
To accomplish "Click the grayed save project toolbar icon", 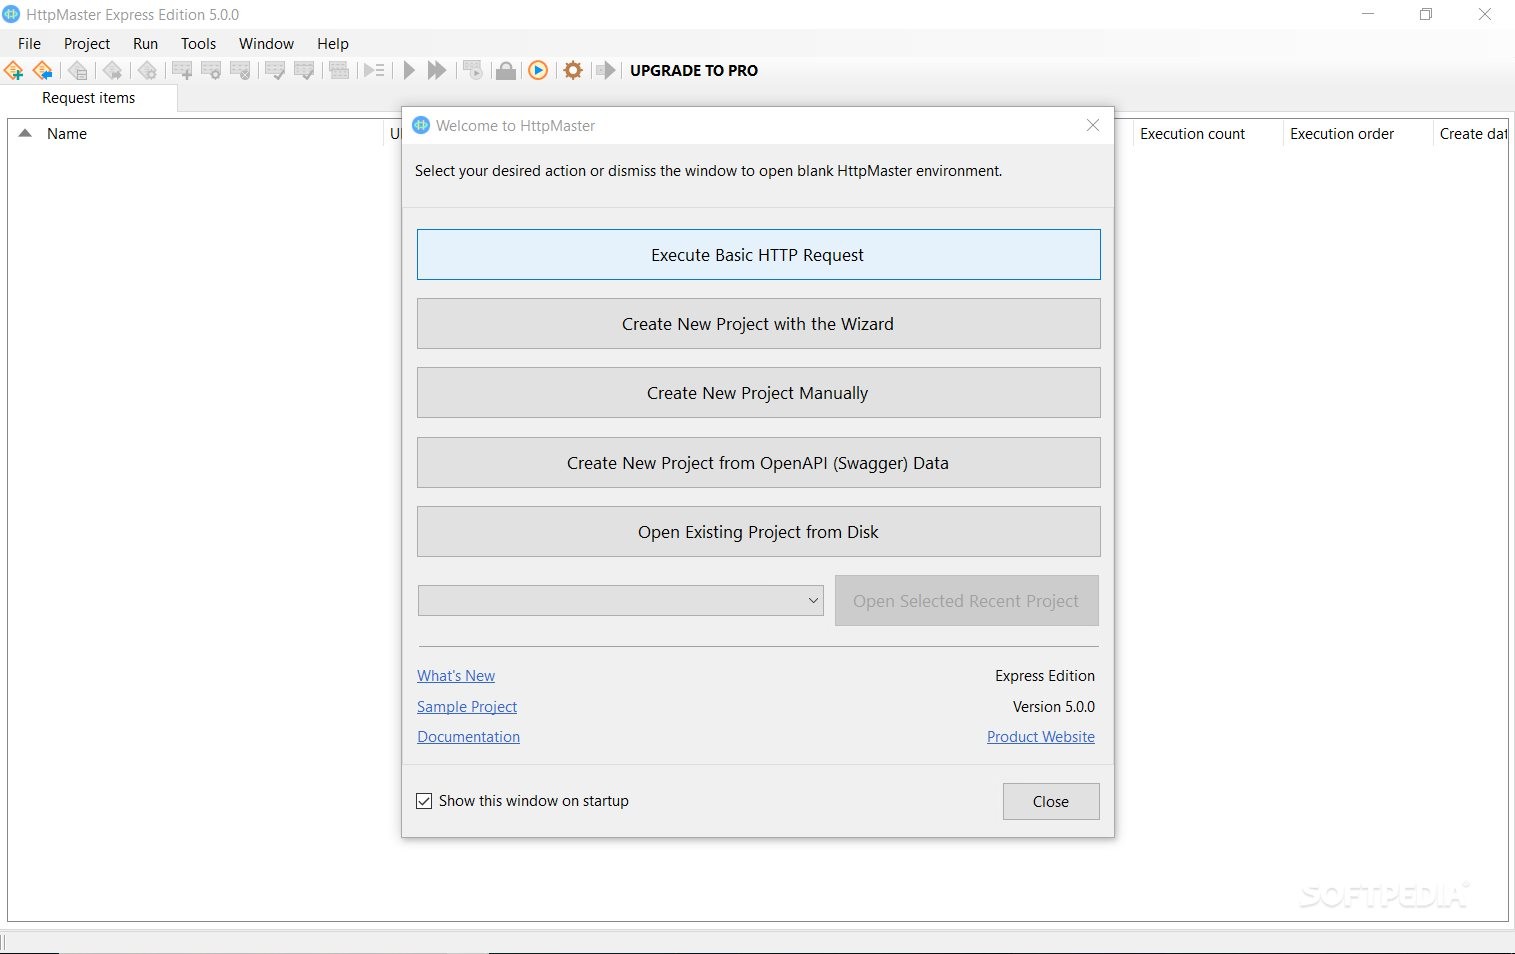I will [78, 70].
